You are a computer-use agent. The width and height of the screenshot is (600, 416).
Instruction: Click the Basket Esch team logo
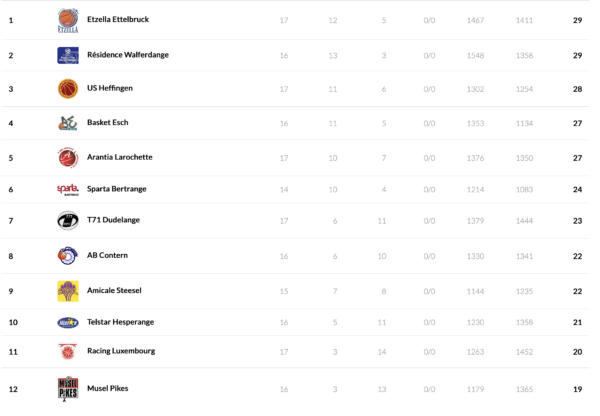[x=68, y=123]
